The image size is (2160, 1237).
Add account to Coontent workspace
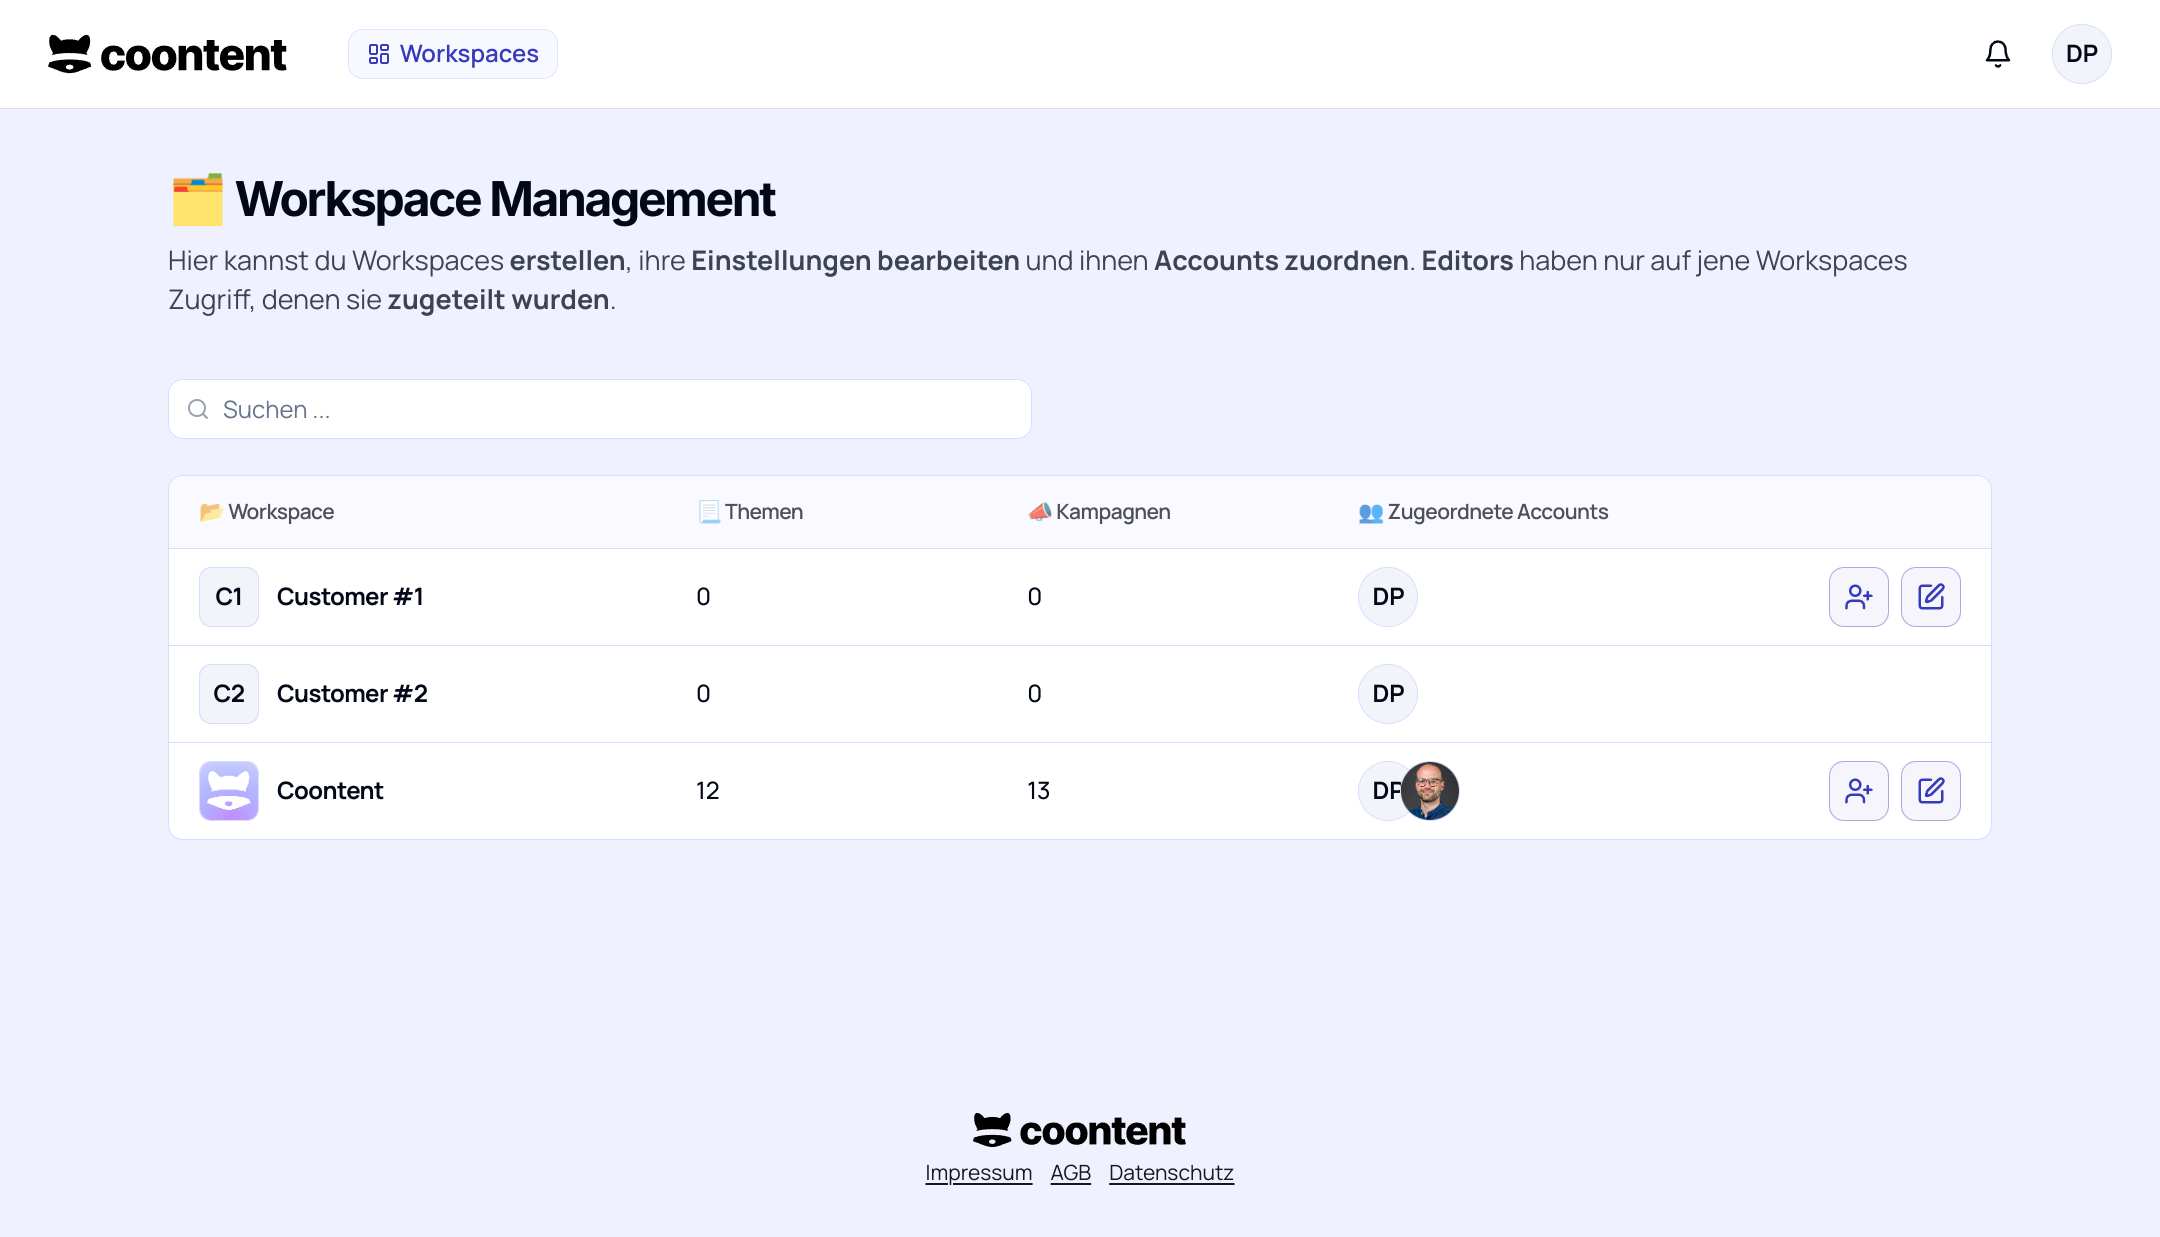[x=1858, y=791]
